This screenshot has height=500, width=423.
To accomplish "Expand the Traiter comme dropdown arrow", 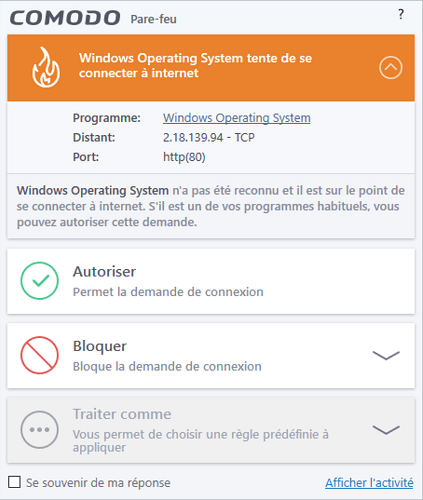I will (x=386, y=430).
